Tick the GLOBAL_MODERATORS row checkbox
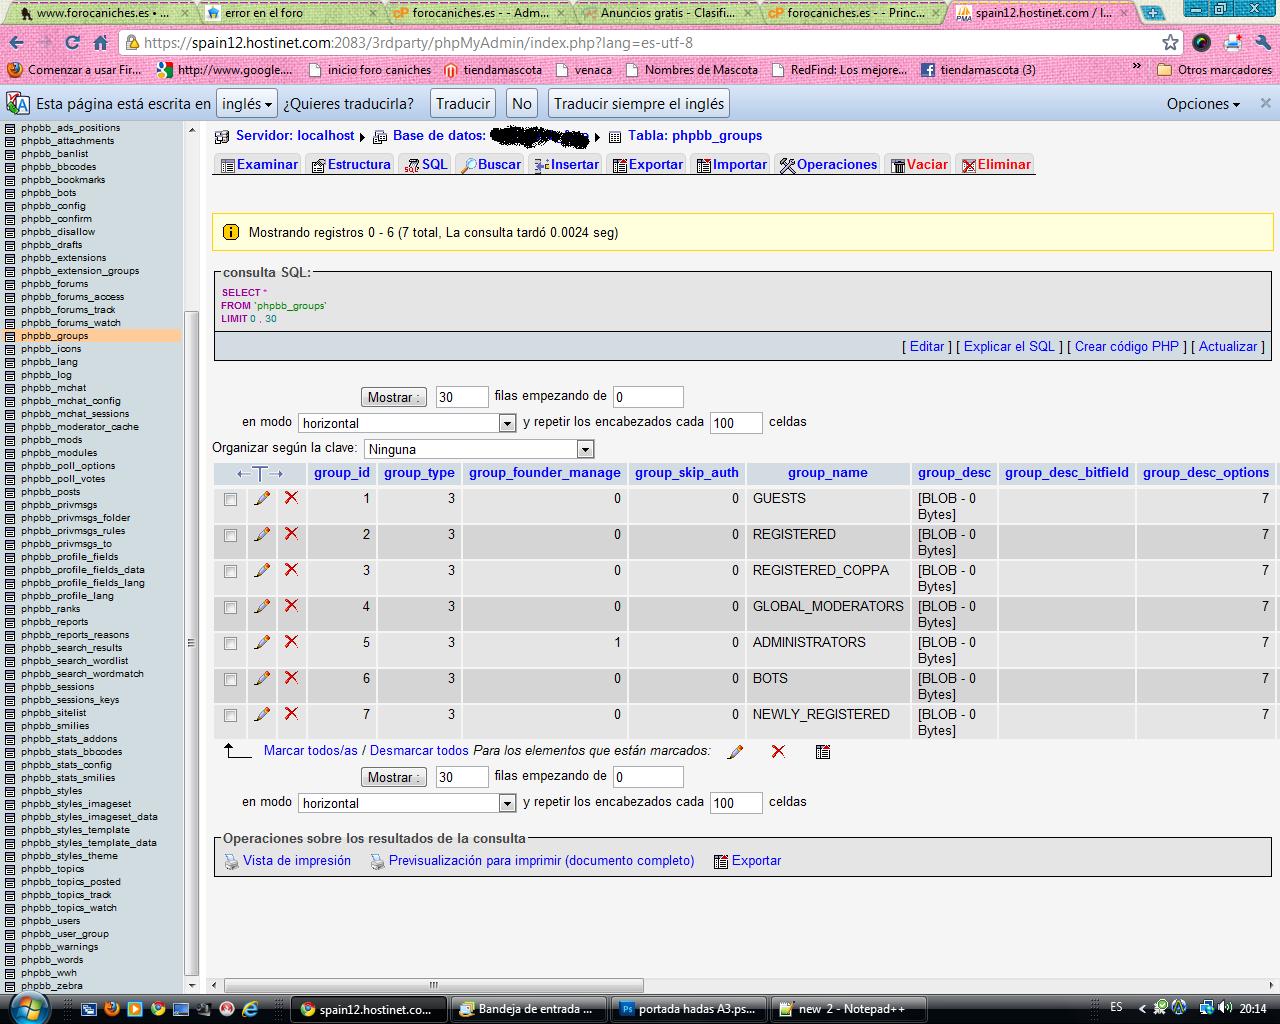Screen dimensions: 1280x1024 click(x=231, y=607)
